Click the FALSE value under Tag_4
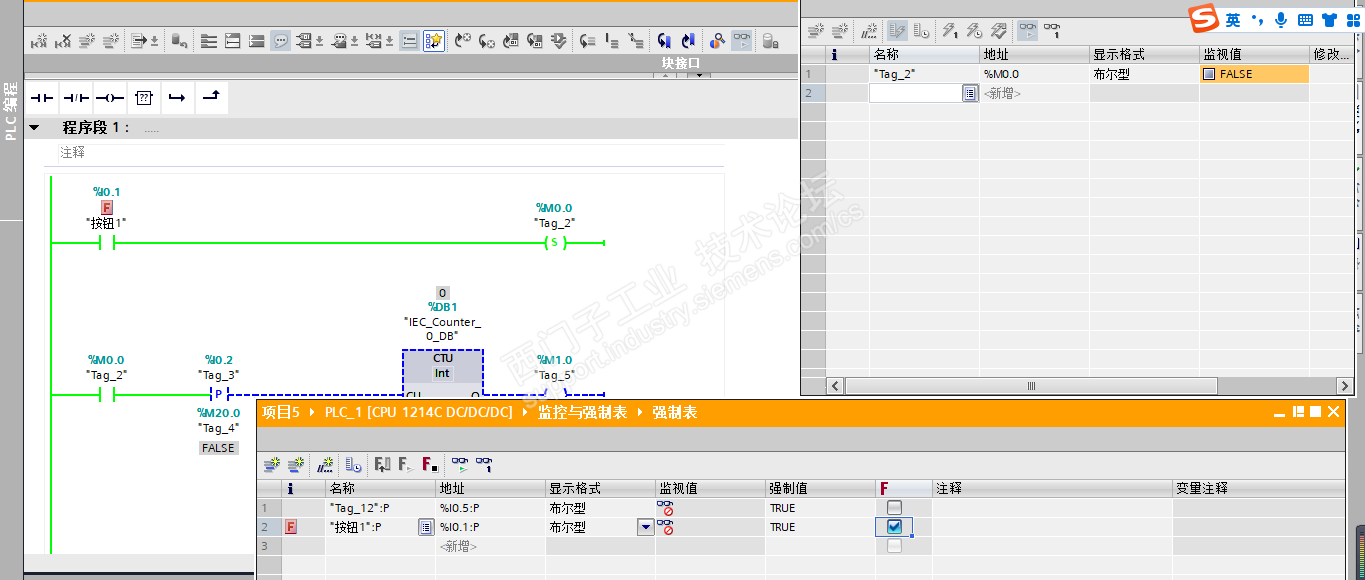1365x580 pixels. pos(218,448)
